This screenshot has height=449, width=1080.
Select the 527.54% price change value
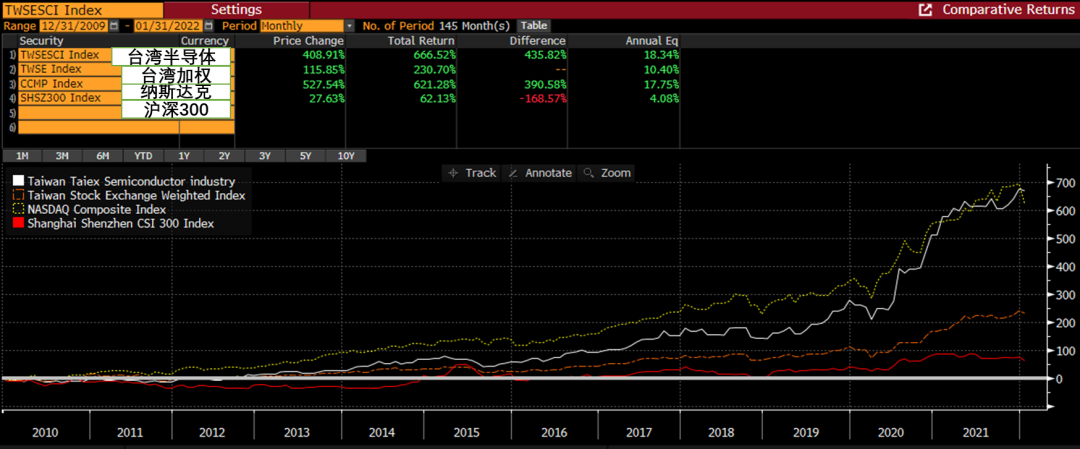click(x=322, y=84)
